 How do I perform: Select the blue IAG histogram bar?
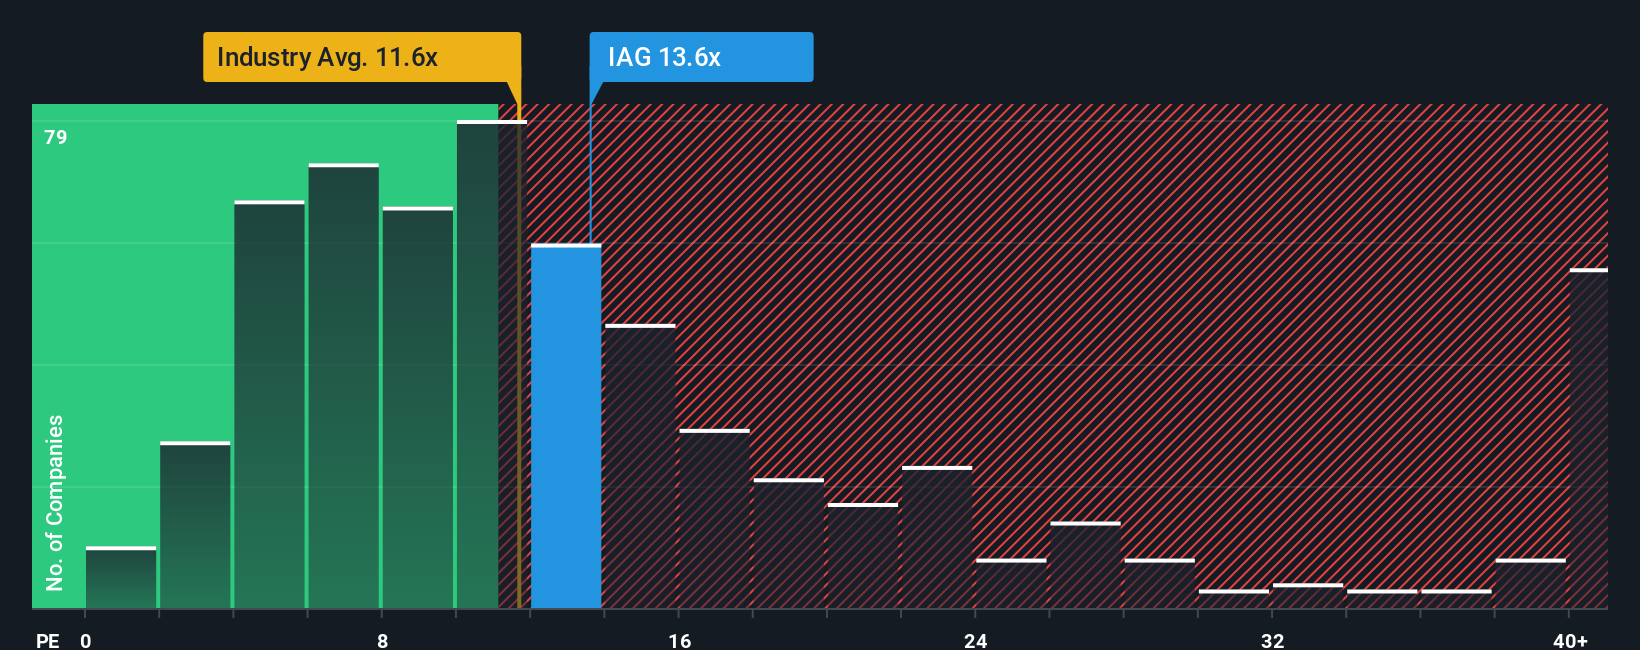point(566,426)
